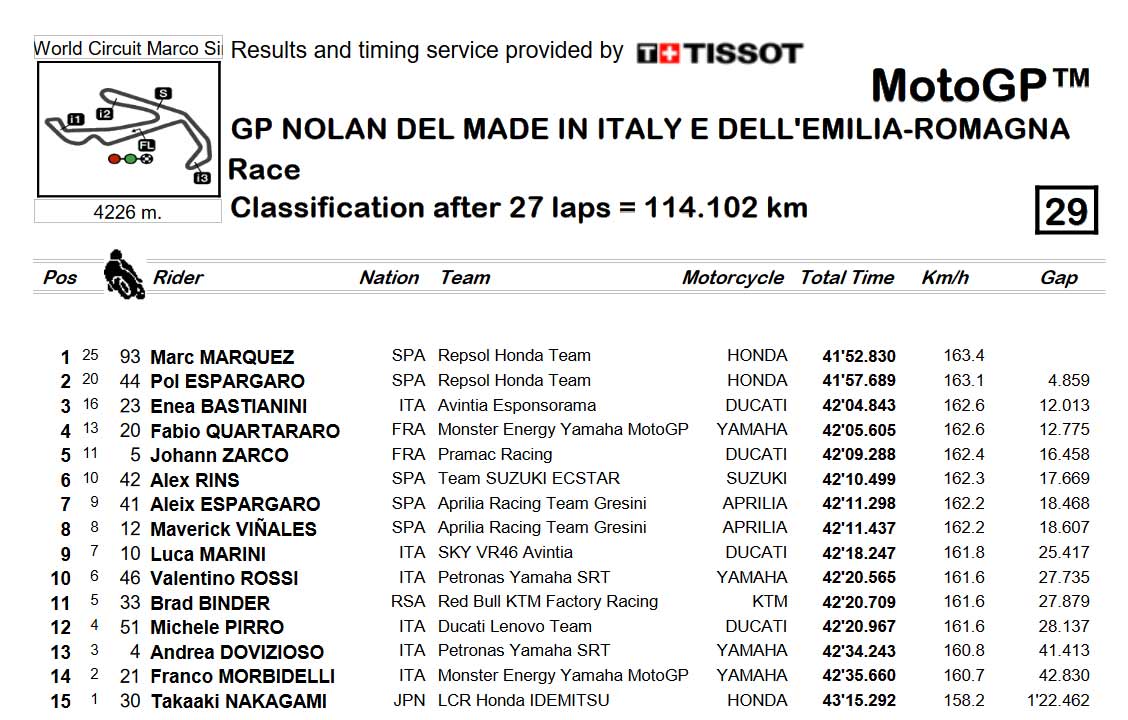Click the MotoGP title text
1128x720 pixels.
981,86
